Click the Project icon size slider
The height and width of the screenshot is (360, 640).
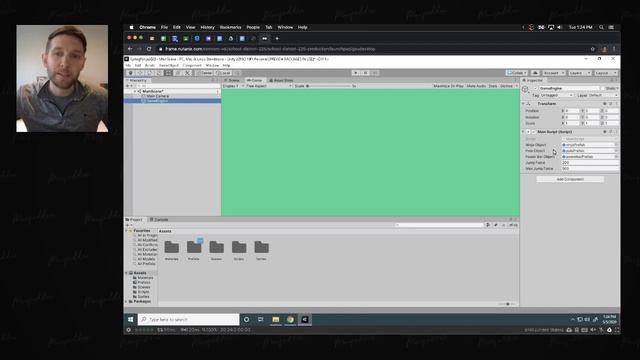coord(507,304)
